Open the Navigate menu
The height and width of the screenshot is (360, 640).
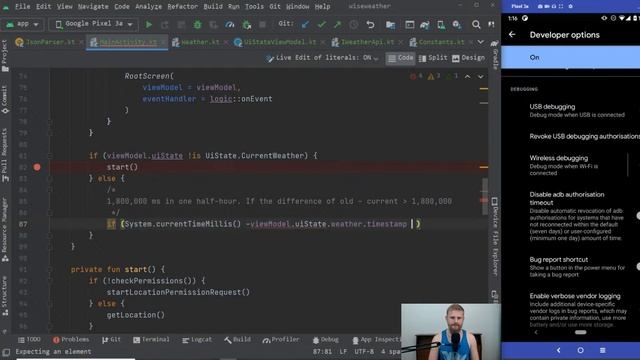[93, 7]
